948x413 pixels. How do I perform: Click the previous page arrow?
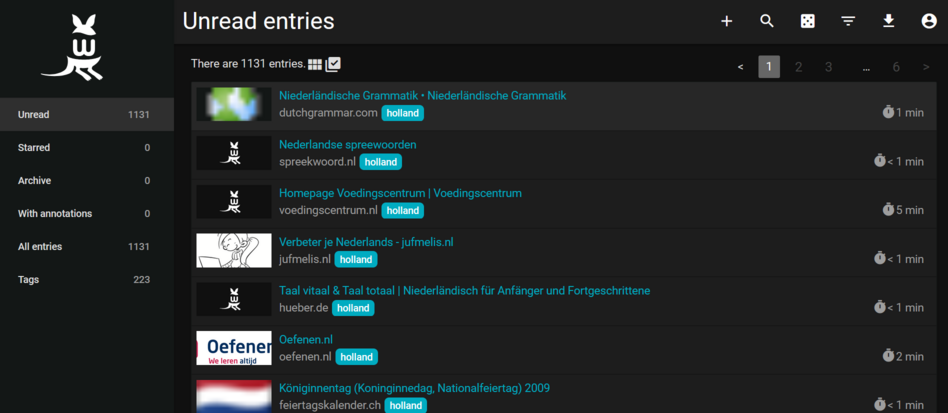741,67
